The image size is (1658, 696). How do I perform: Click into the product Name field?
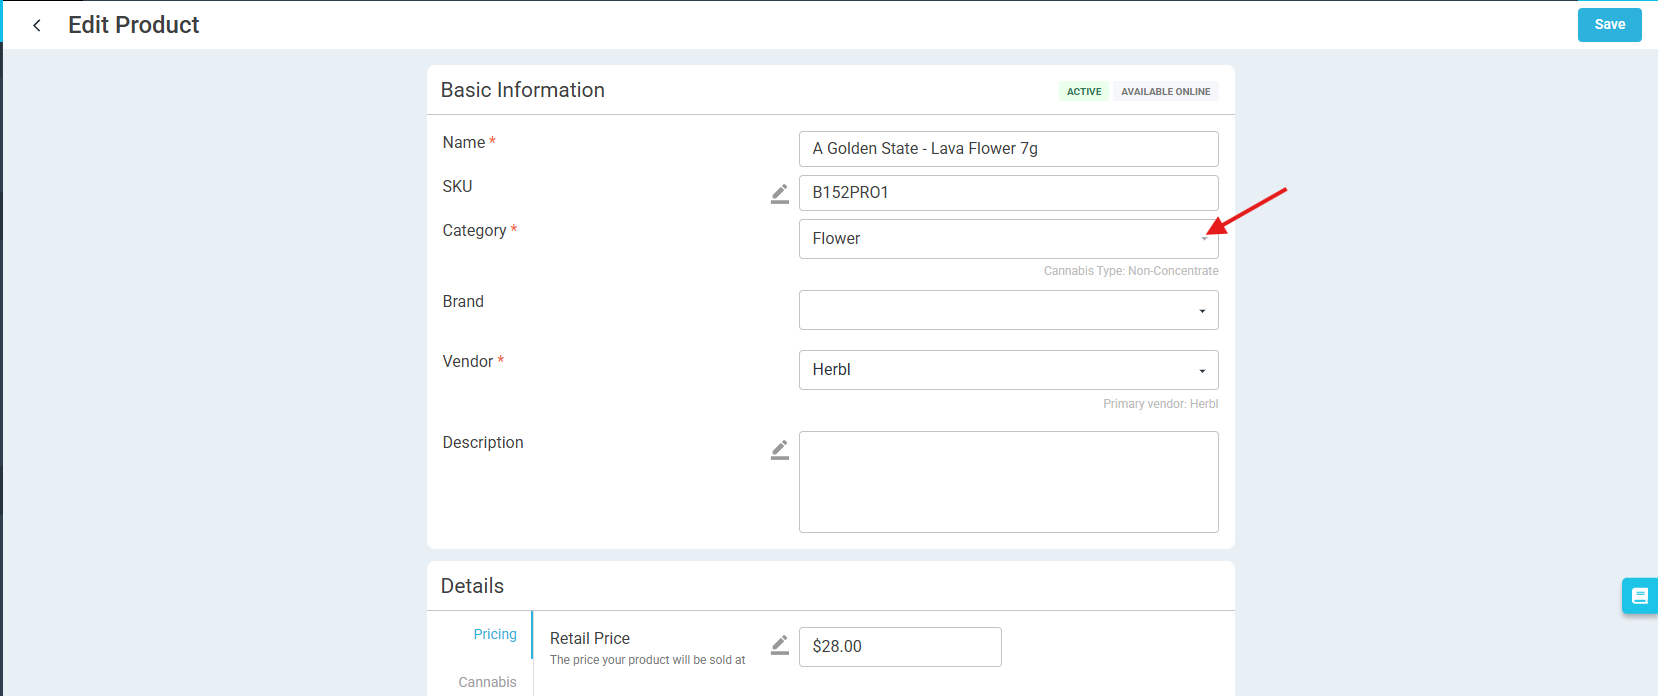pyautogui.click(x=1008, y=149)
